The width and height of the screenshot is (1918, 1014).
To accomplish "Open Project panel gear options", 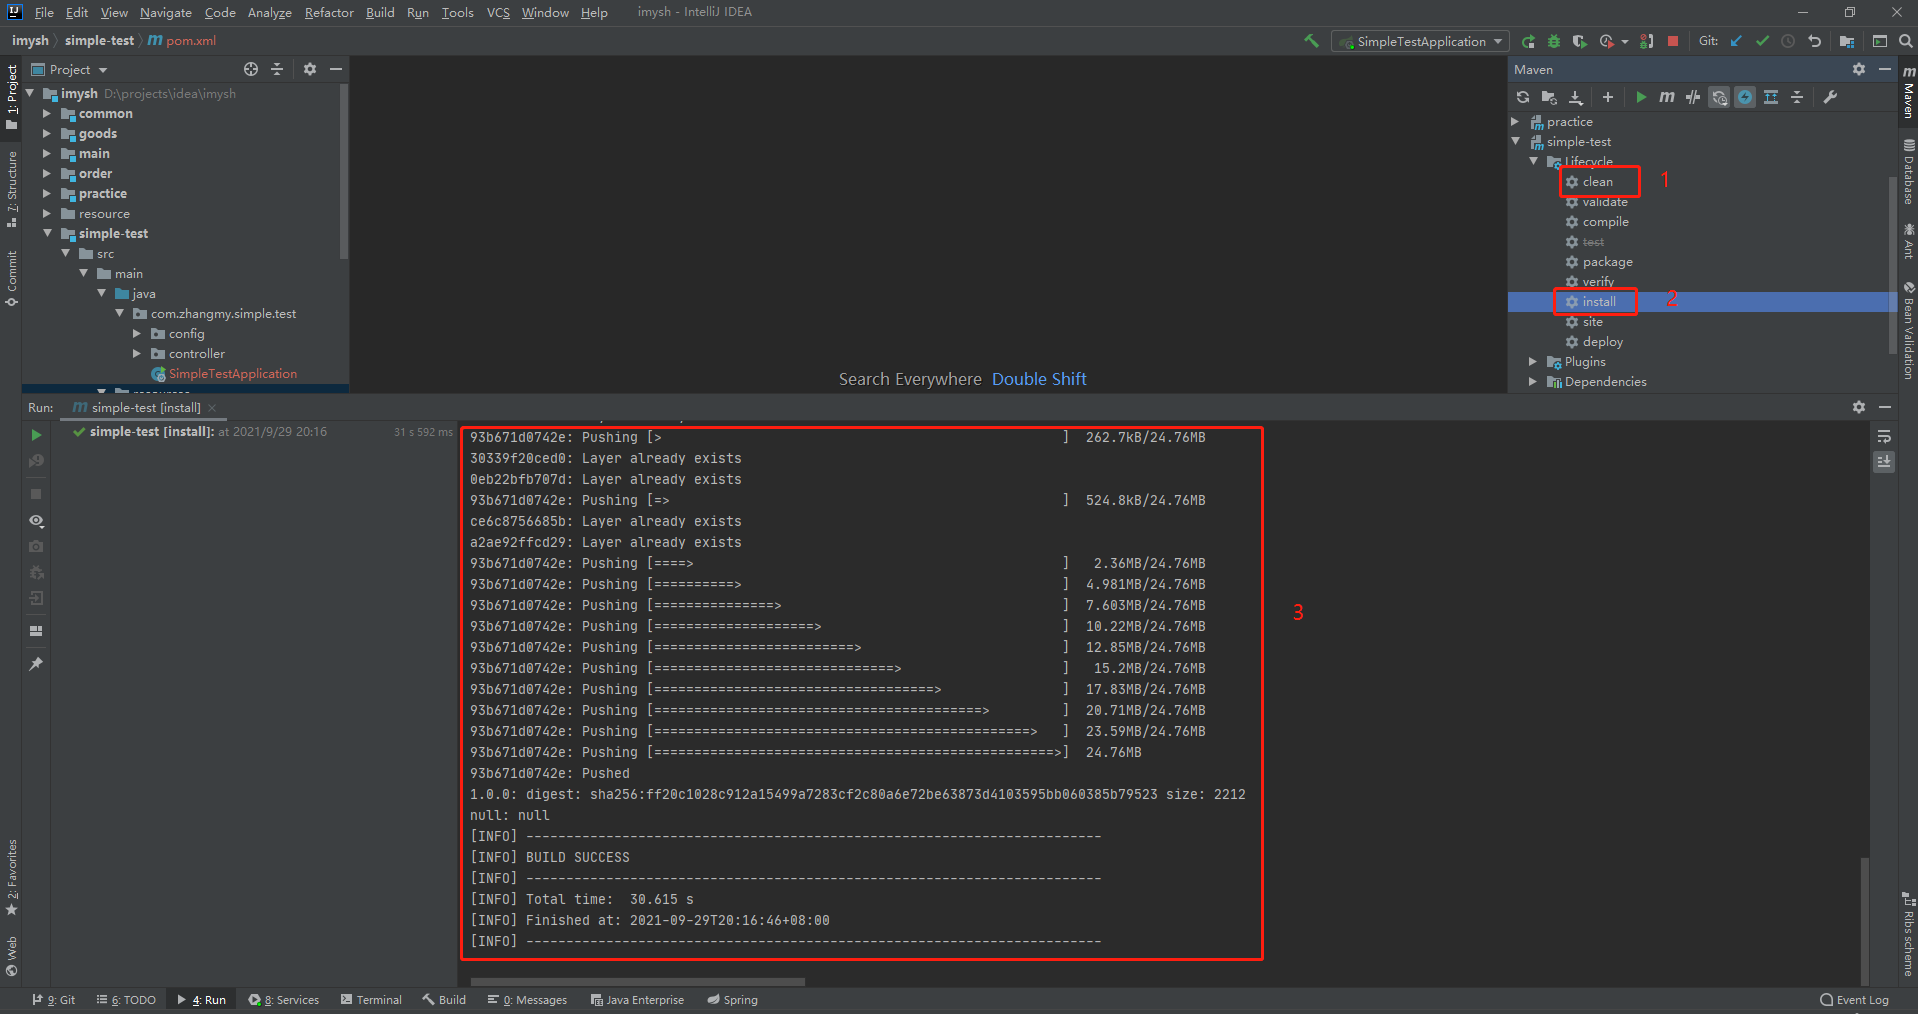I will 310,69.
